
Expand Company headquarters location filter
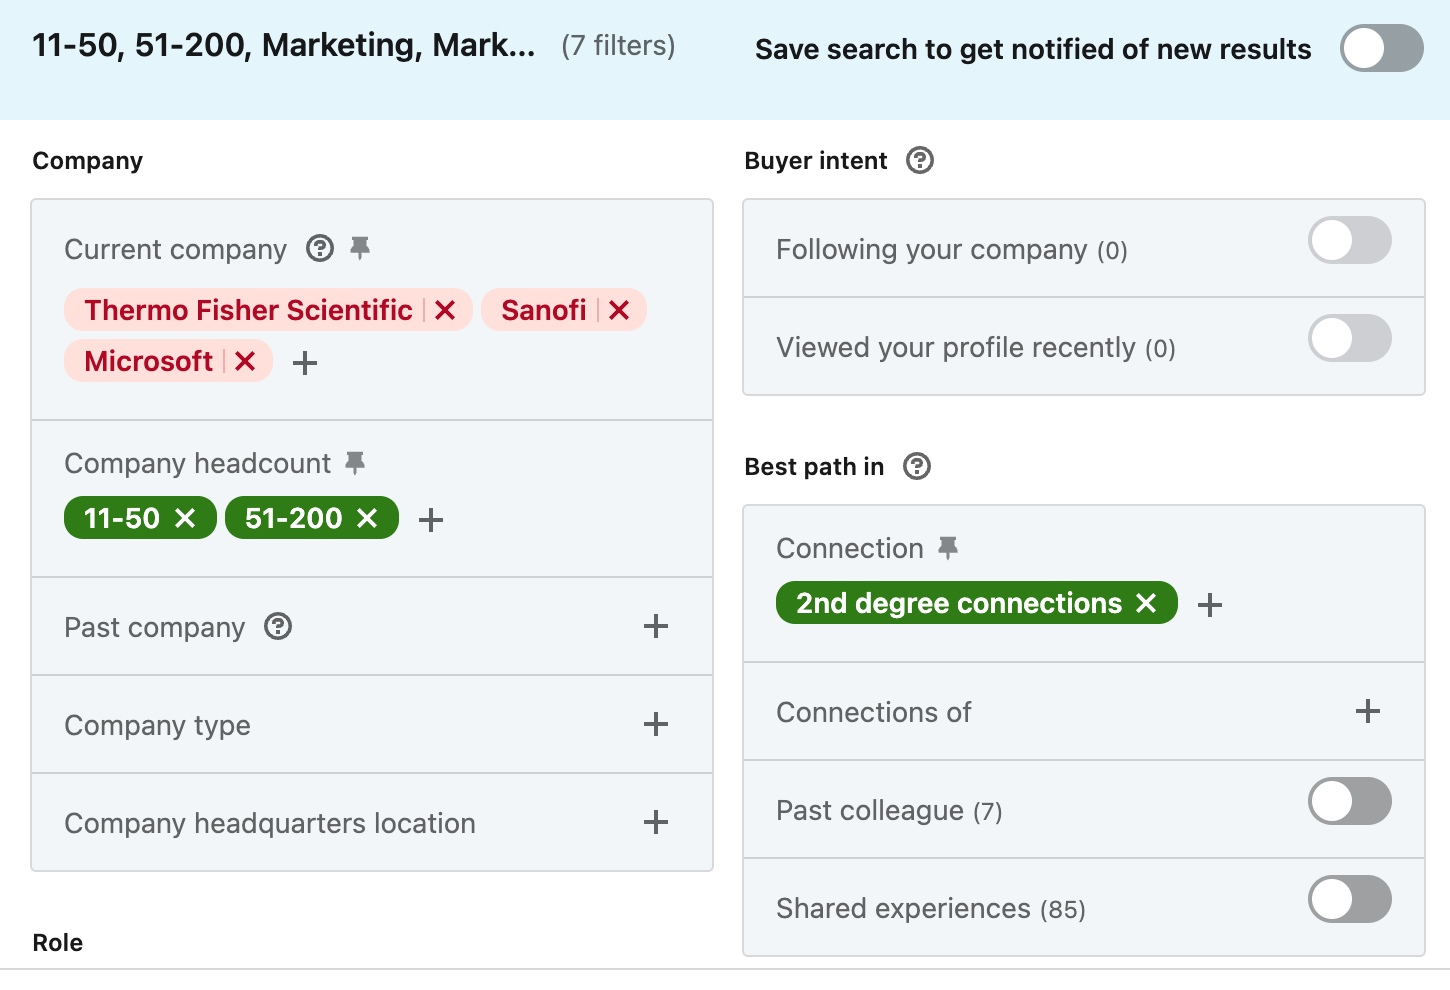pos(656,822)
